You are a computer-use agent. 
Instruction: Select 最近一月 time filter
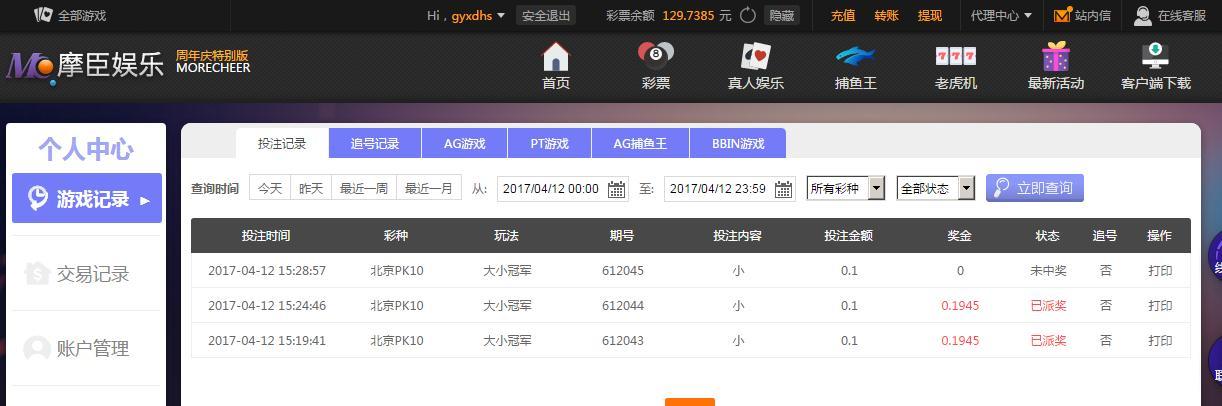pos(429,188)
